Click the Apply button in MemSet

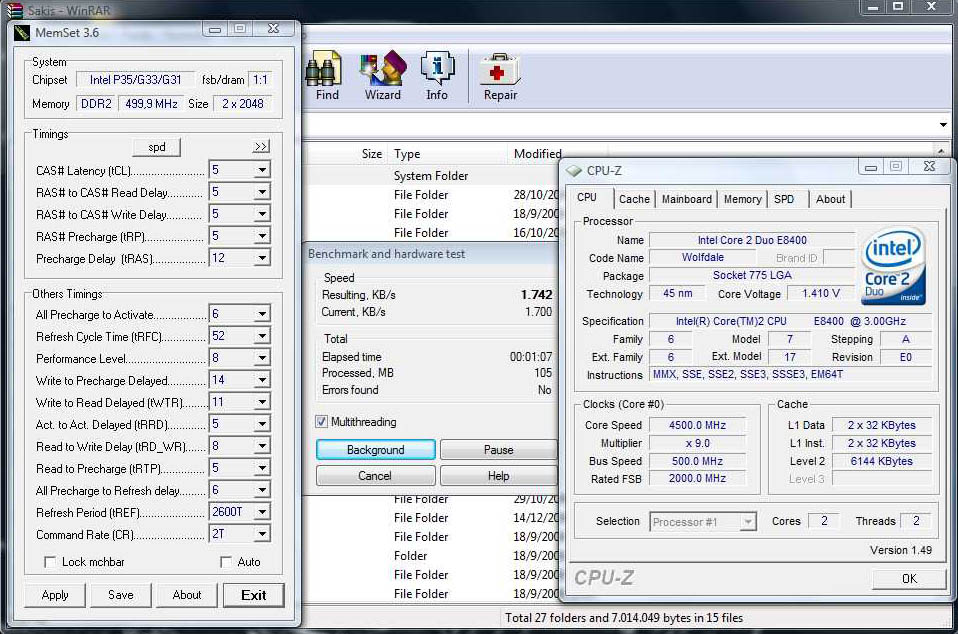pyautogui.click(x=55, y=595)
